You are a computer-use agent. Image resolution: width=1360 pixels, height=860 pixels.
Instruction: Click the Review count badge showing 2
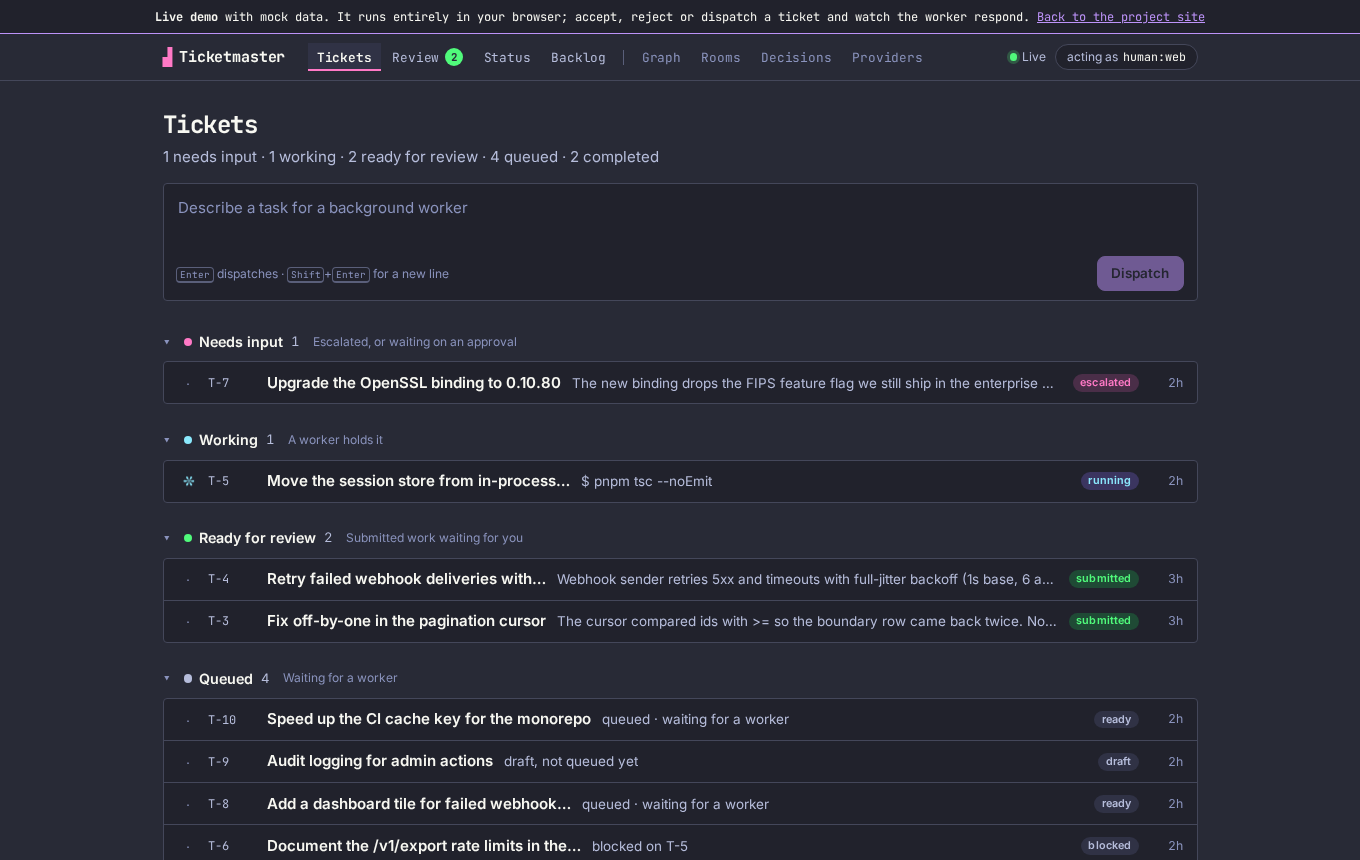(x=454, y=57)
